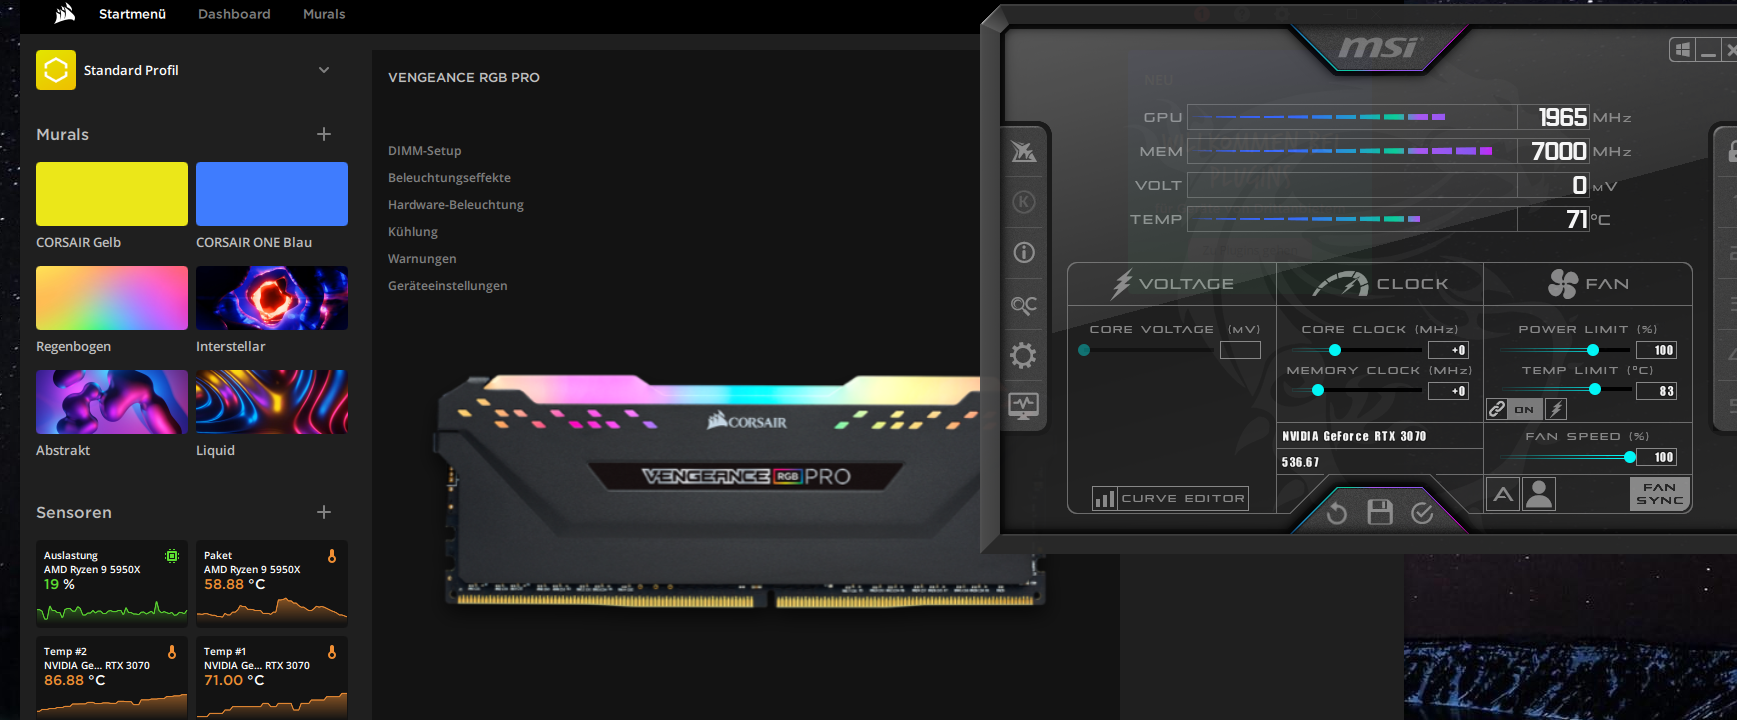Click the thermometer icon on the Paket sensor
The image size is (1737, 720).
[332, 556]
